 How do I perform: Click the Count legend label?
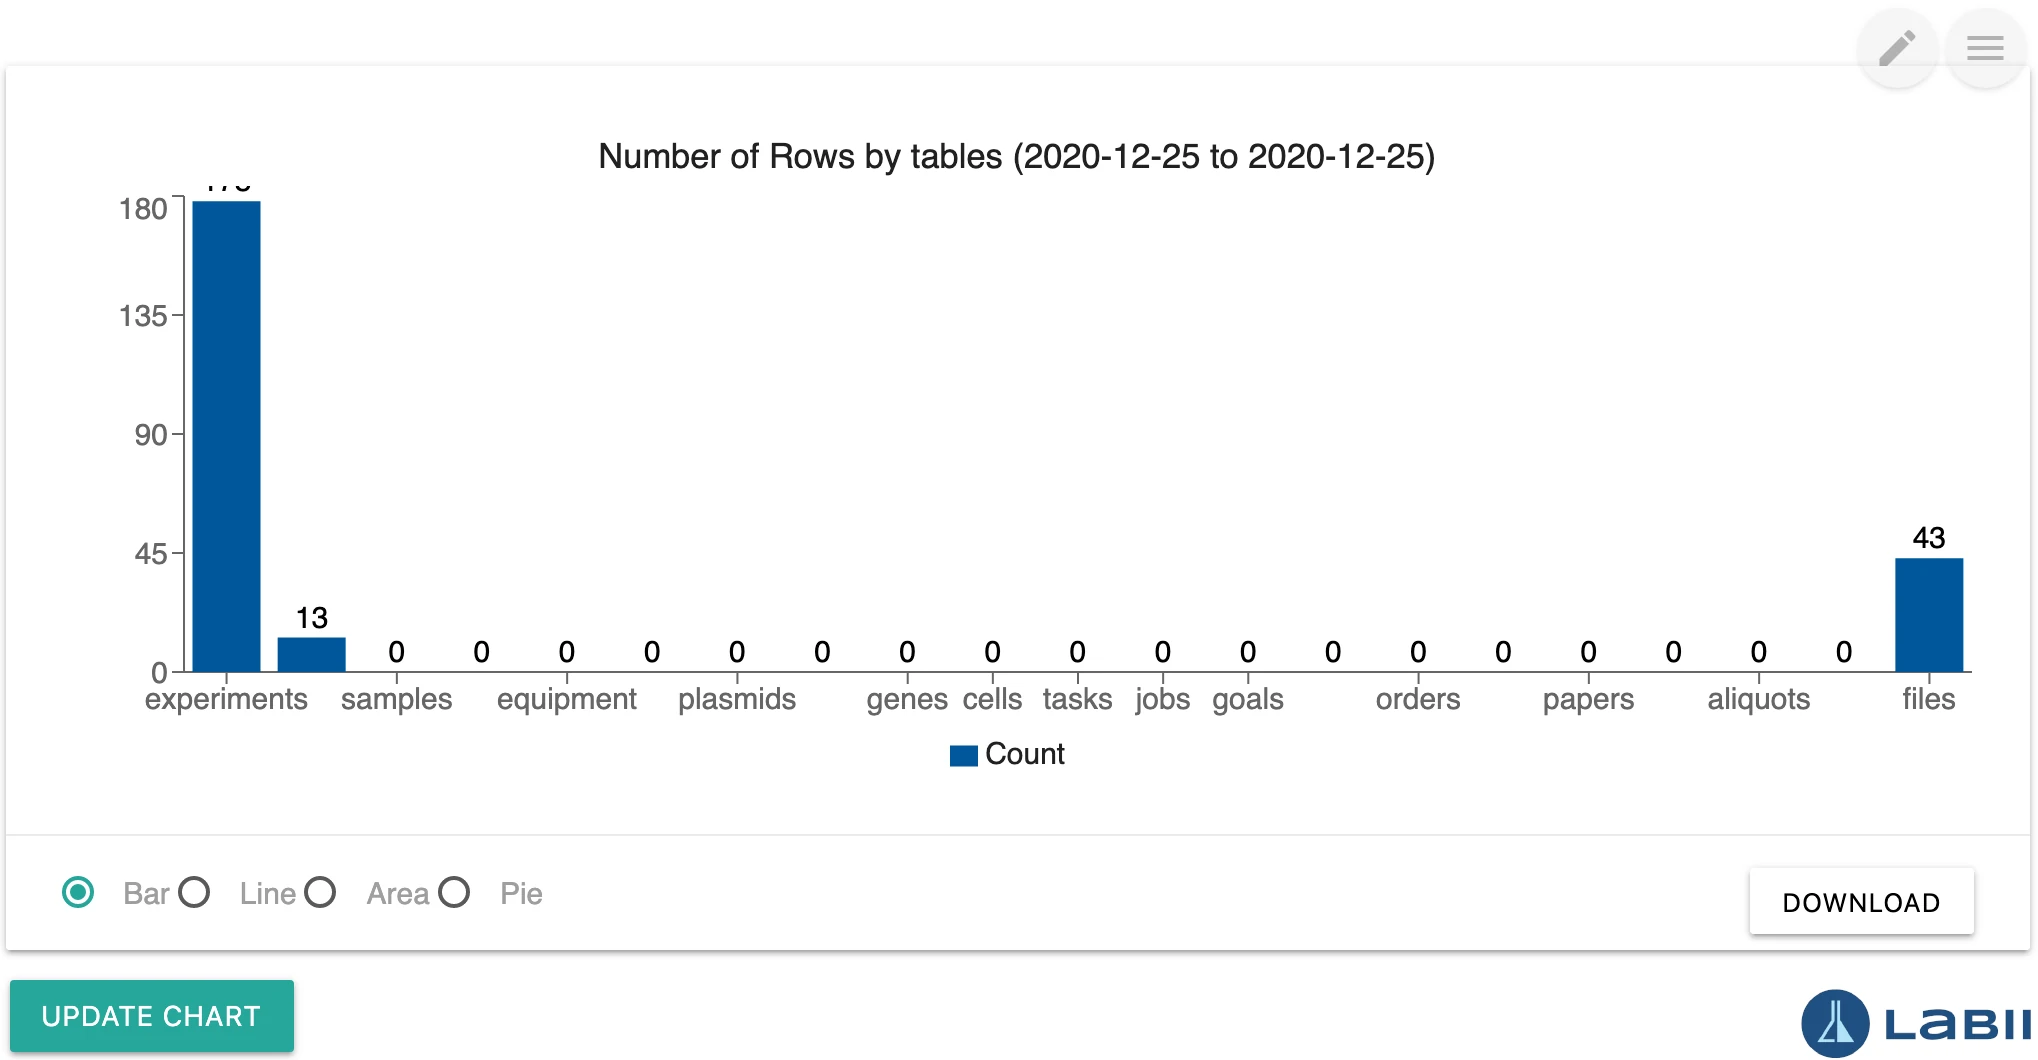[1025, 754]
